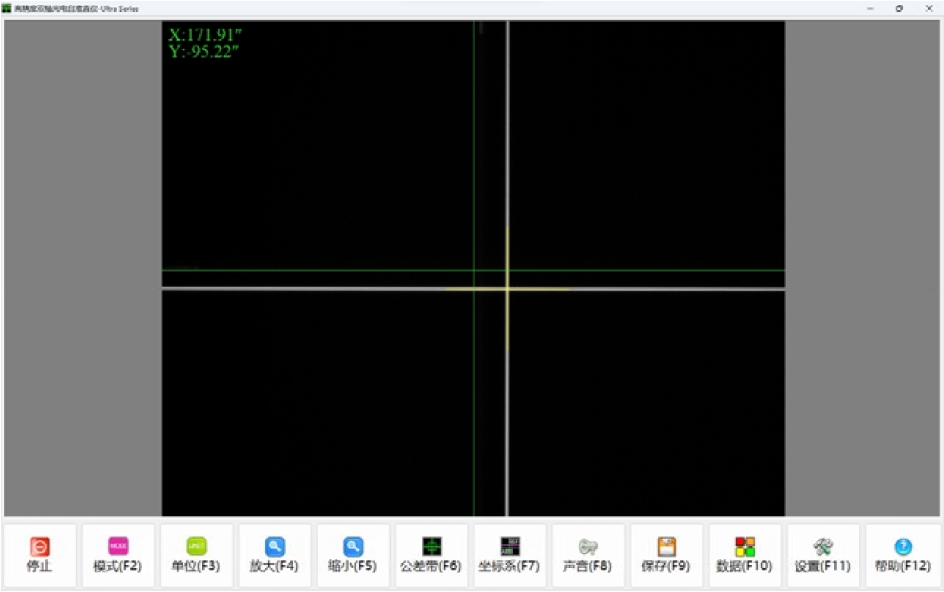
Task: Change units with 单位(F3)
Action: point(196,555)
